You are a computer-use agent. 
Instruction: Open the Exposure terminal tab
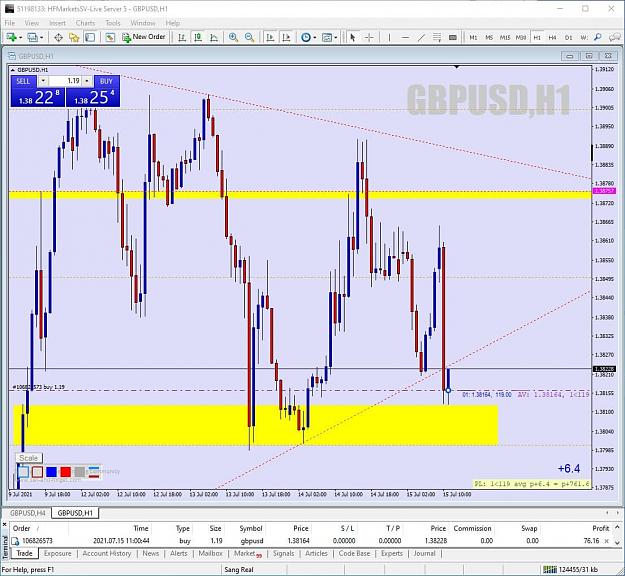point(58,553)
